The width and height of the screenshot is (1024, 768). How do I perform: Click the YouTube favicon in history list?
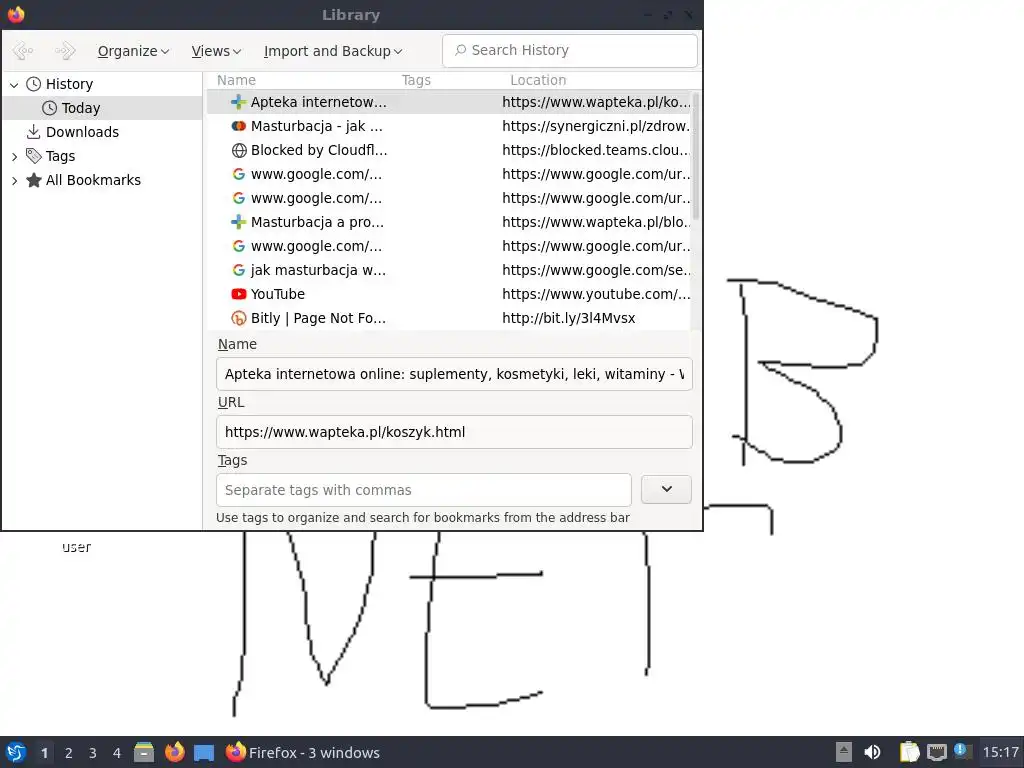point(239,295)
